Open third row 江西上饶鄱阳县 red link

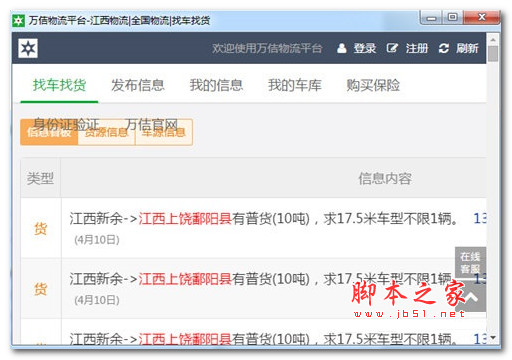tap(185, 338)
